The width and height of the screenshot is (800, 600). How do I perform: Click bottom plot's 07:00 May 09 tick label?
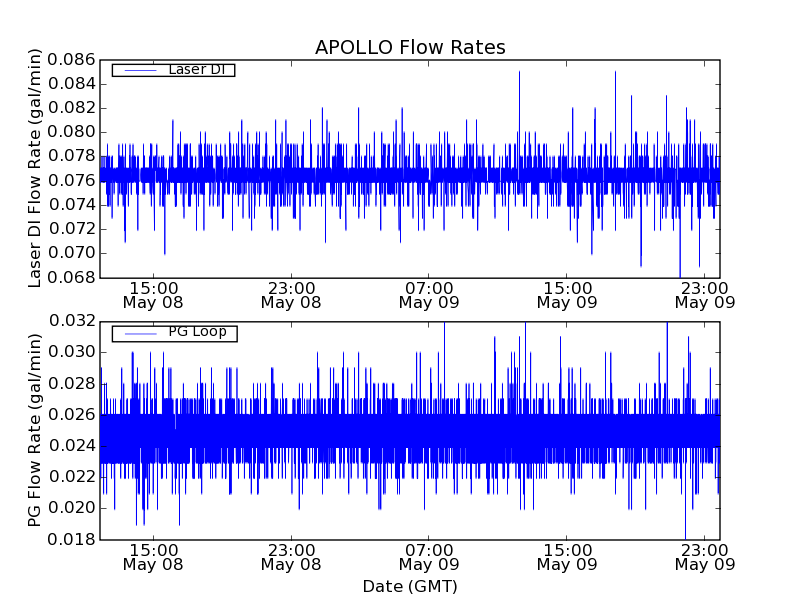[x=429, y=556]
